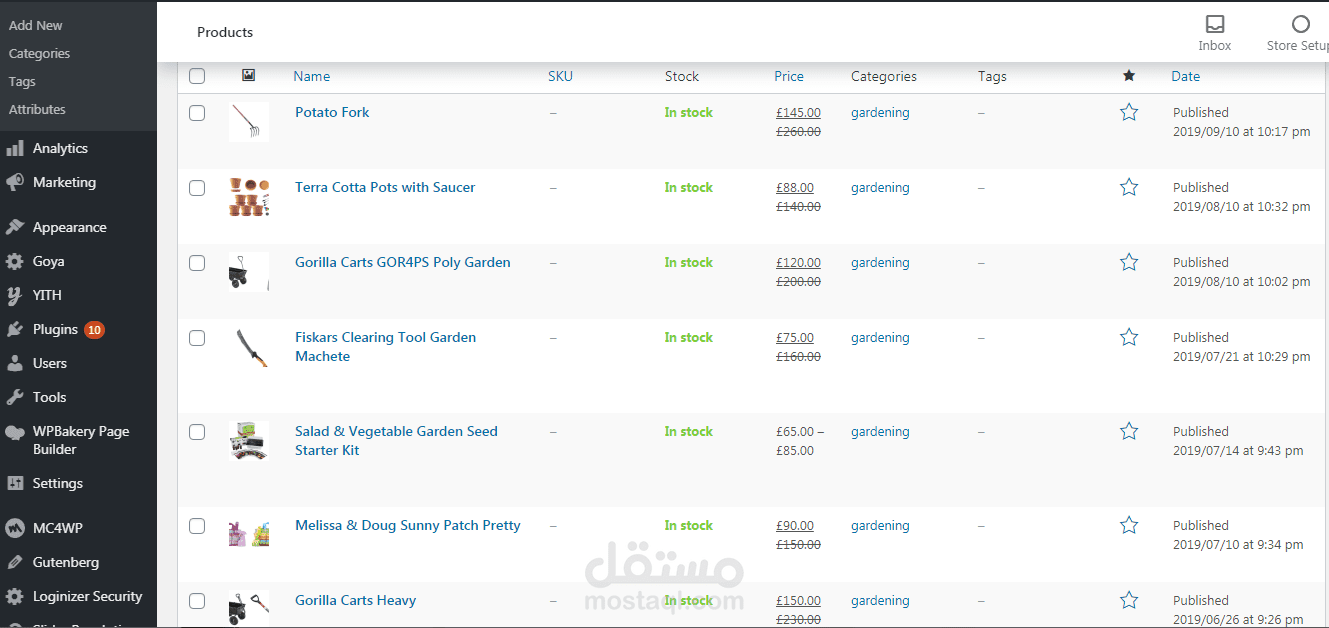Click the Tools wrench icon
This screenshot has height=628, width=1329.
click(15, 397)
